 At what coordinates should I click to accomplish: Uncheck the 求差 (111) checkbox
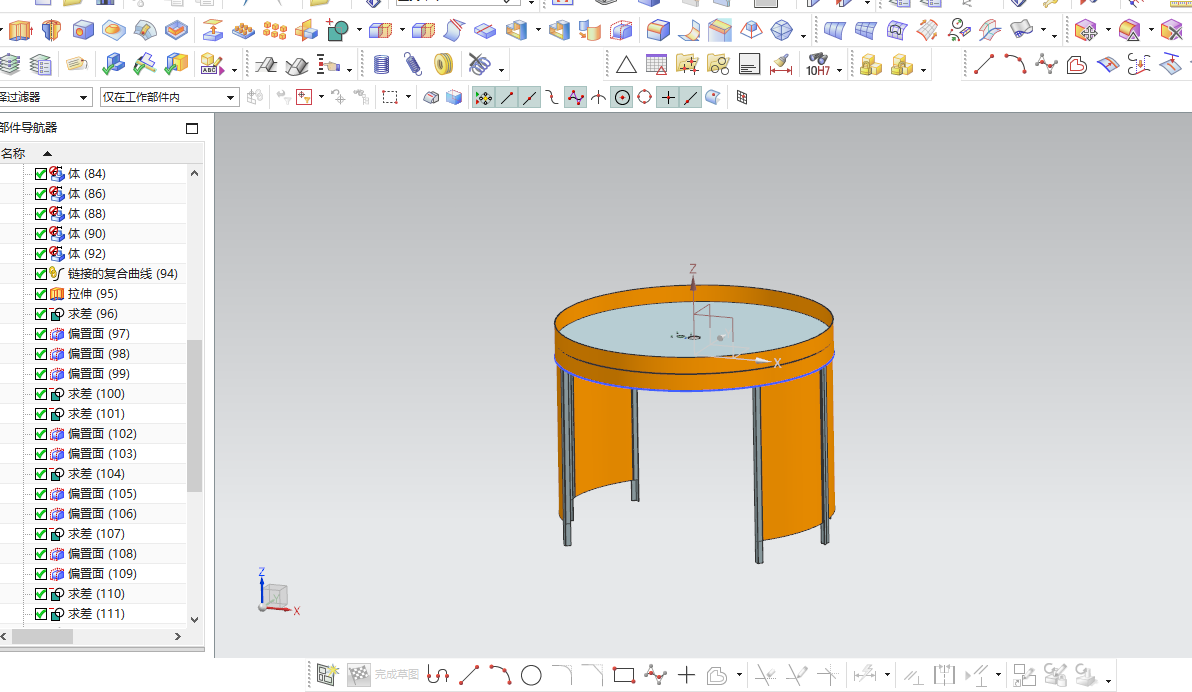[x=41, y=614]
